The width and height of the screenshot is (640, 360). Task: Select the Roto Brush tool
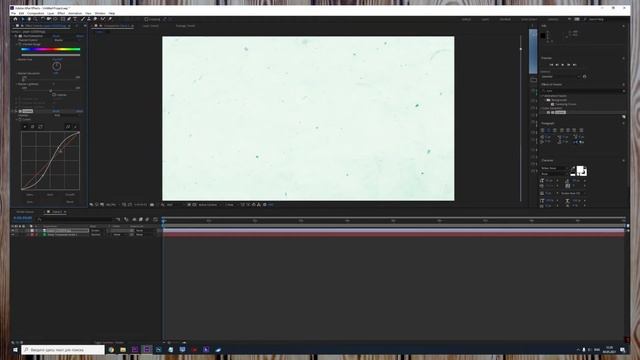pos(102,19)
